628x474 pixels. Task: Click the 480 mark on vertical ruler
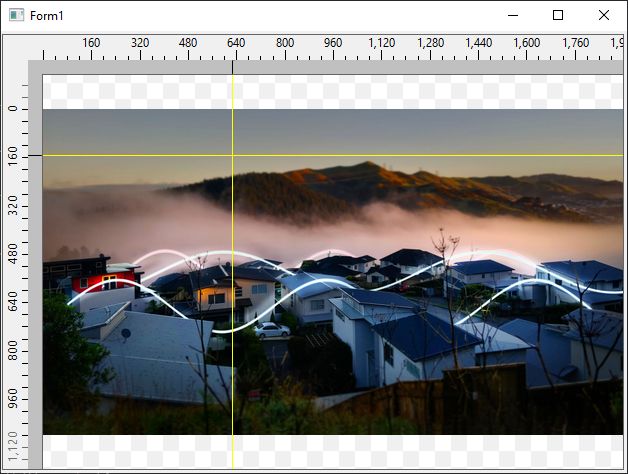click(x=13, y=253)
